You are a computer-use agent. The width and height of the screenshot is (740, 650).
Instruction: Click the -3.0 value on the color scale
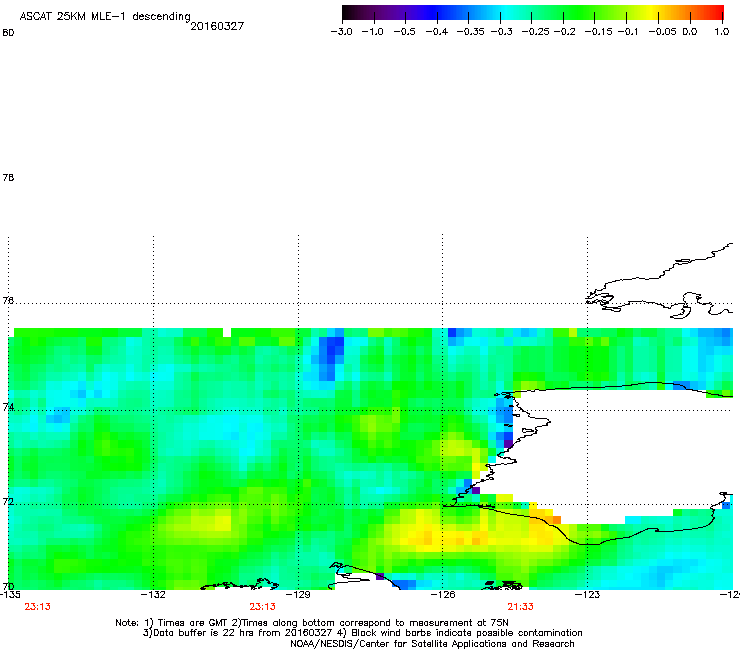341,32
